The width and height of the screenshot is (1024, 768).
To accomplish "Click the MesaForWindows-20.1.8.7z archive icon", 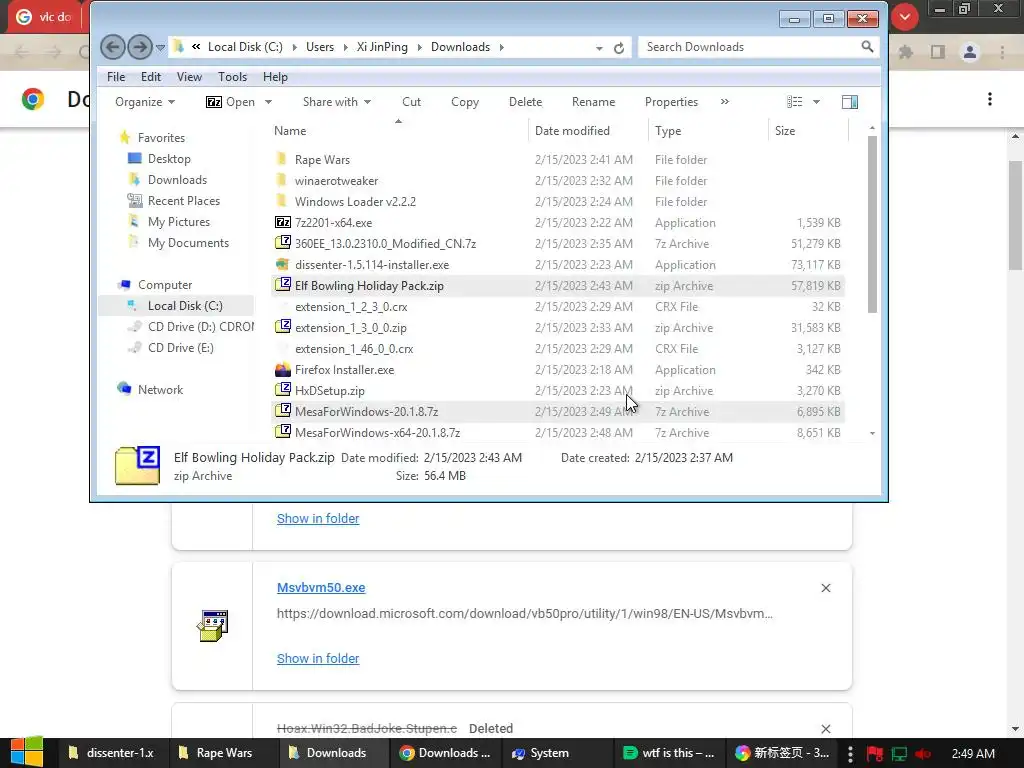I will 282,411.
